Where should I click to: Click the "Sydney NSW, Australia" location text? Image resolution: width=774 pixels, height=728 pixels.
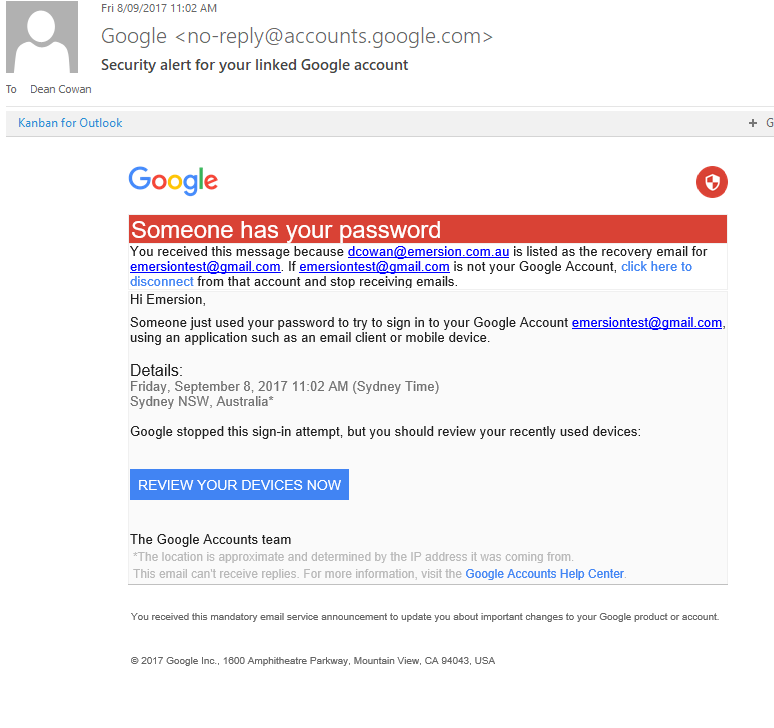[201, 401]
